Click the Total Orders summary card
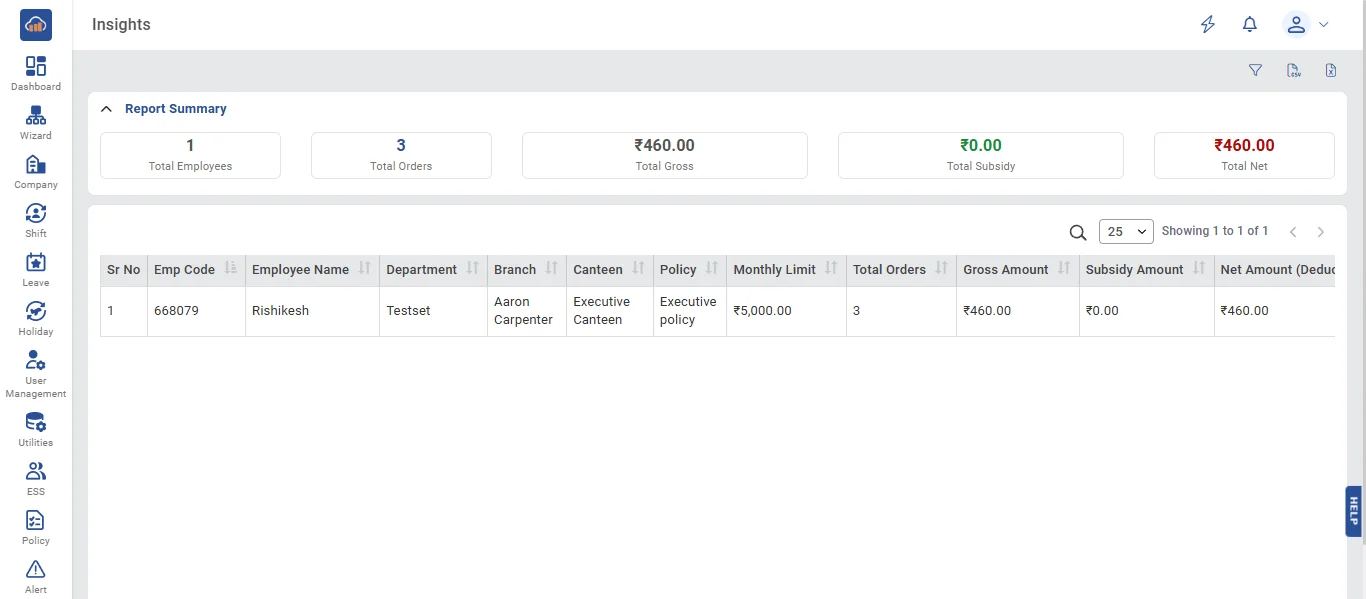Viewport: 1366px width, 599px height. (x=401, y=155)
